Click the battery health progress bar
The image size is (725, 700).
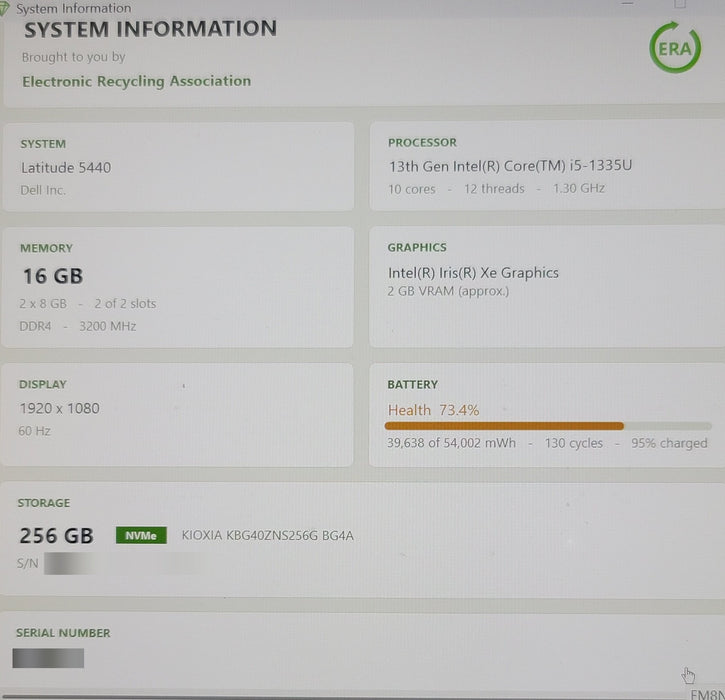tap(547, 426)
